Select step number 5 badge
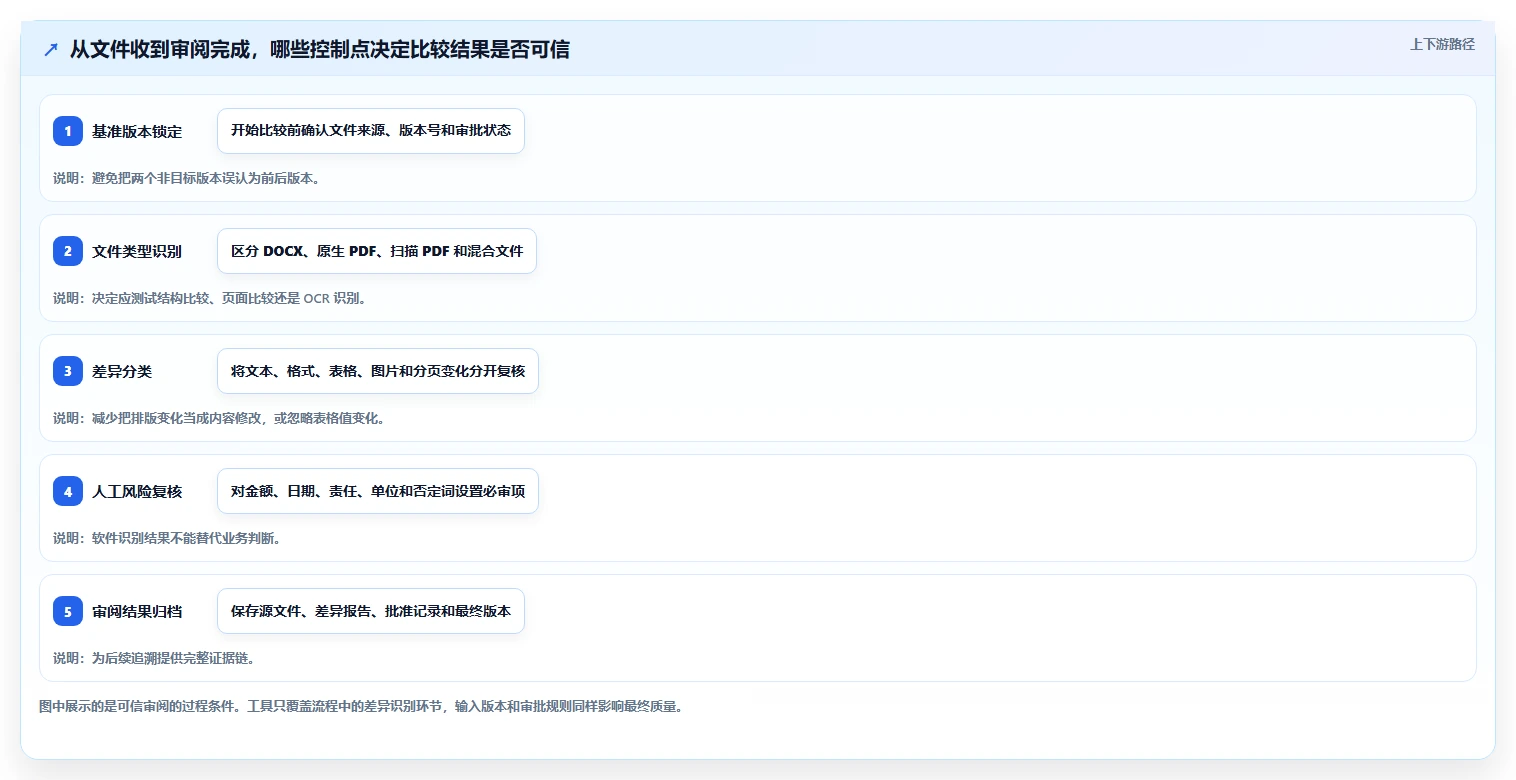This screenshot has width=1516, height=780. click(x=68, y=611)
